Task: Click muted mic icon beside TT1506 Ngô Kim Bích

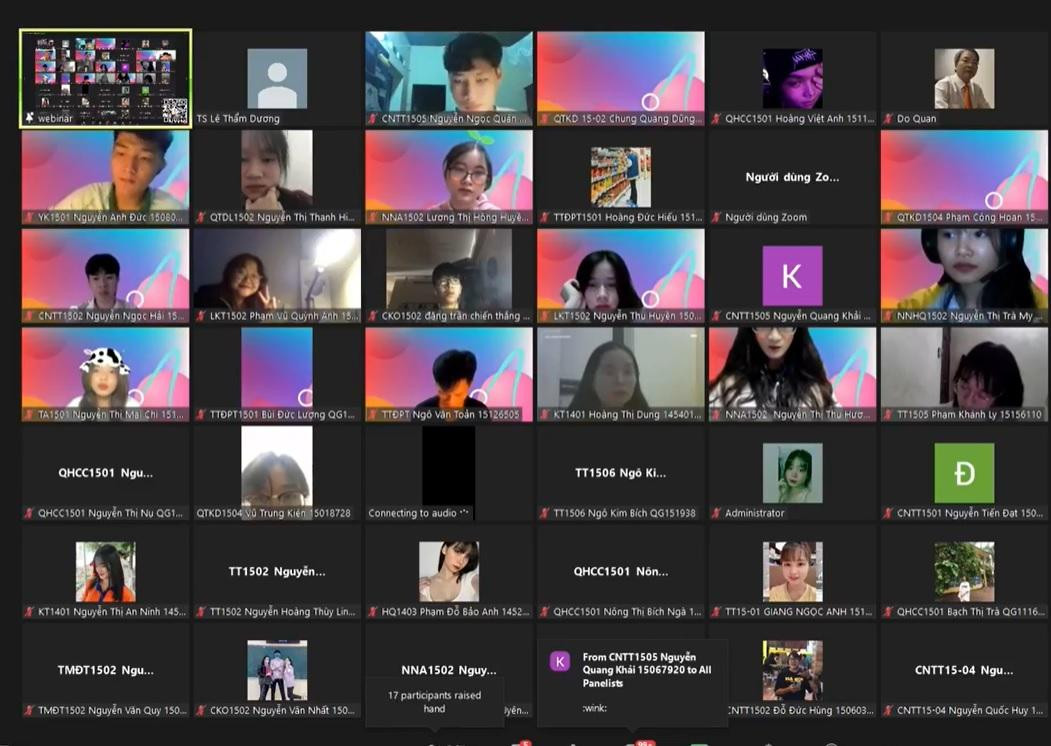Action: click(543, 513)
